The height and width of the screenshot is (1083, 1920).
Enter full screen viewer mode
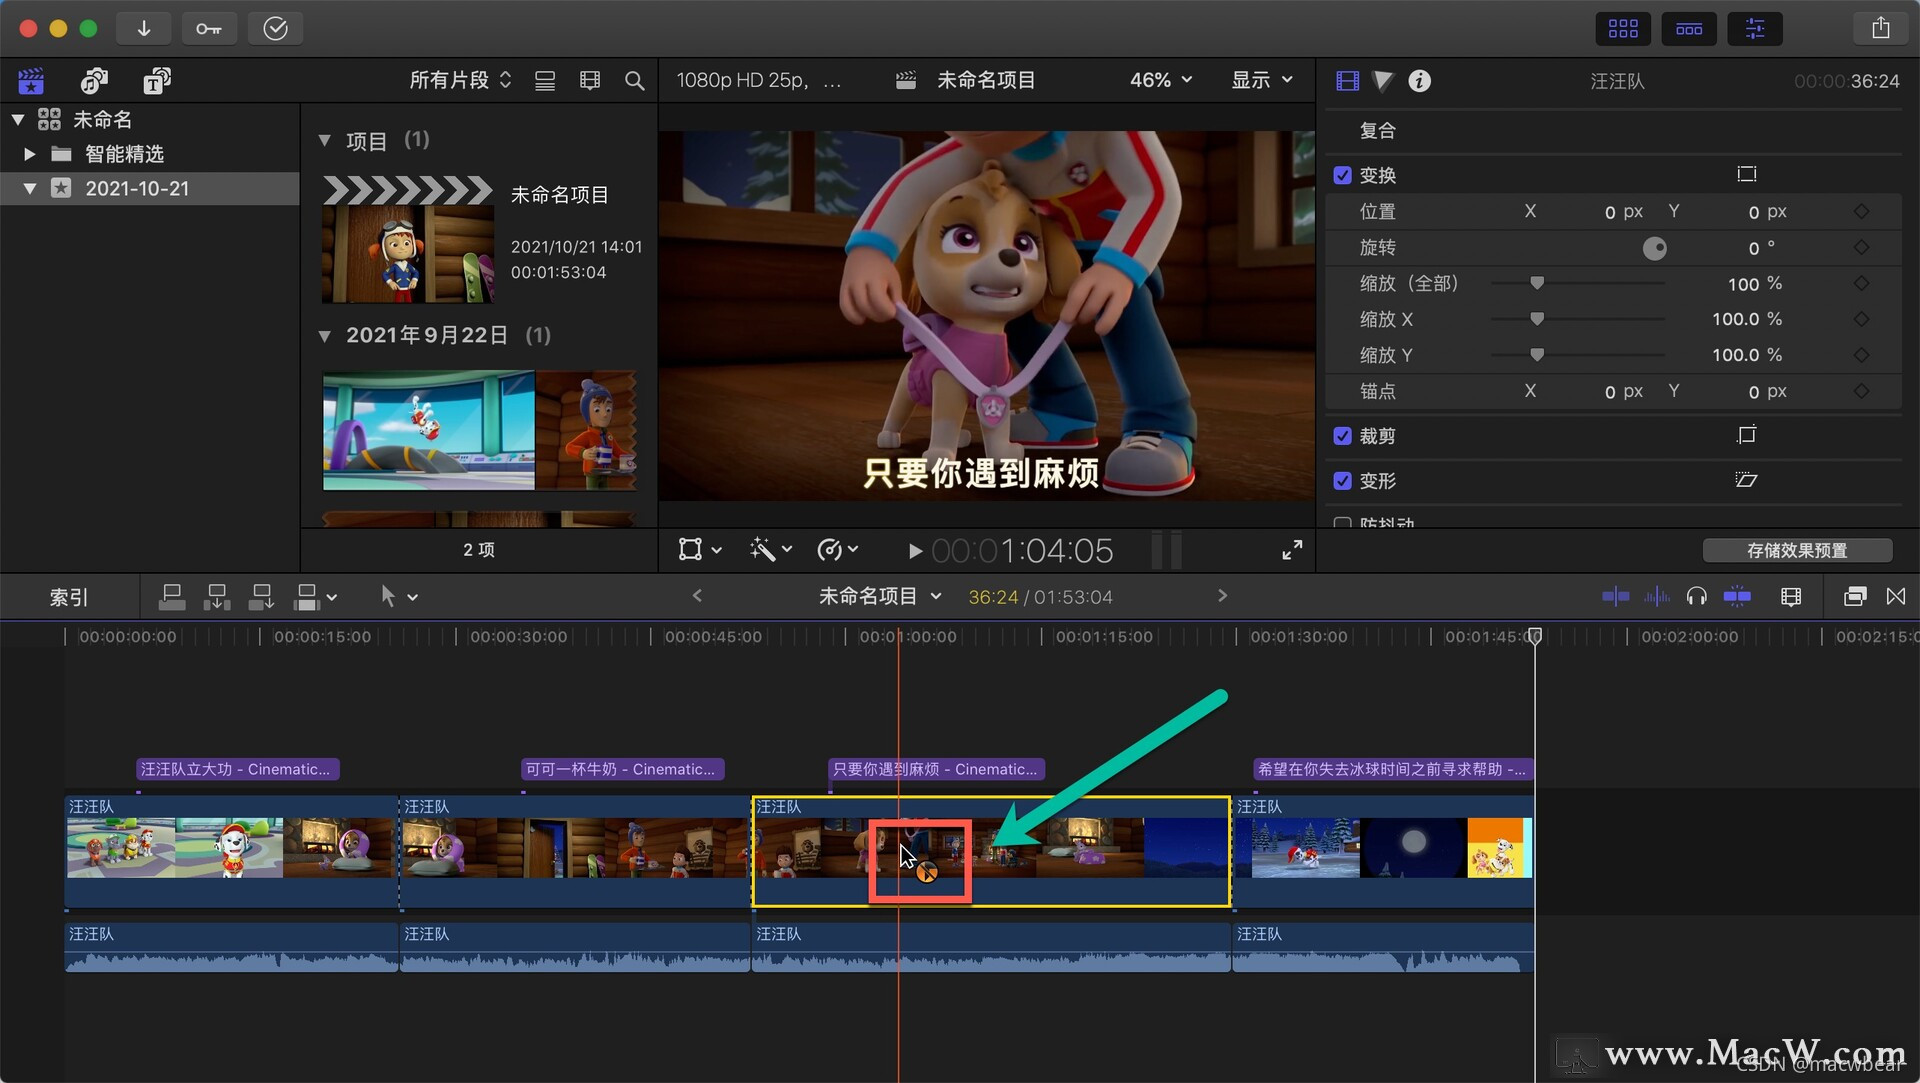pos(1292,550)
